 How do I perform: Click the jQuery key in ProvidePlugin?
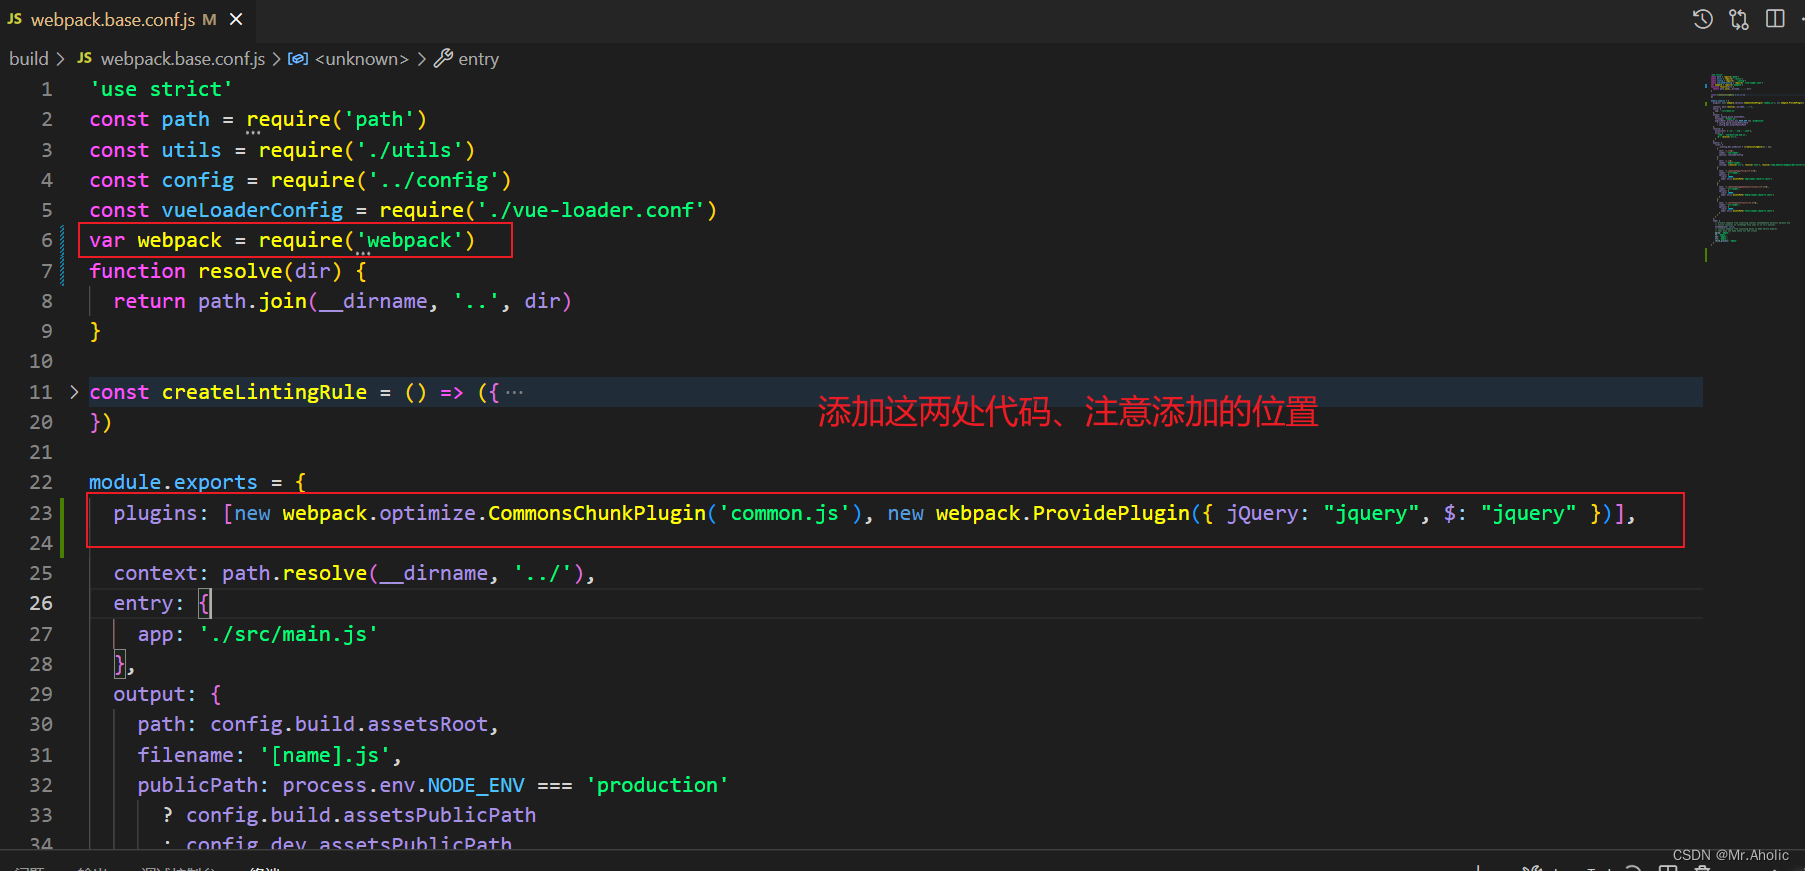tap(1262, 513)
